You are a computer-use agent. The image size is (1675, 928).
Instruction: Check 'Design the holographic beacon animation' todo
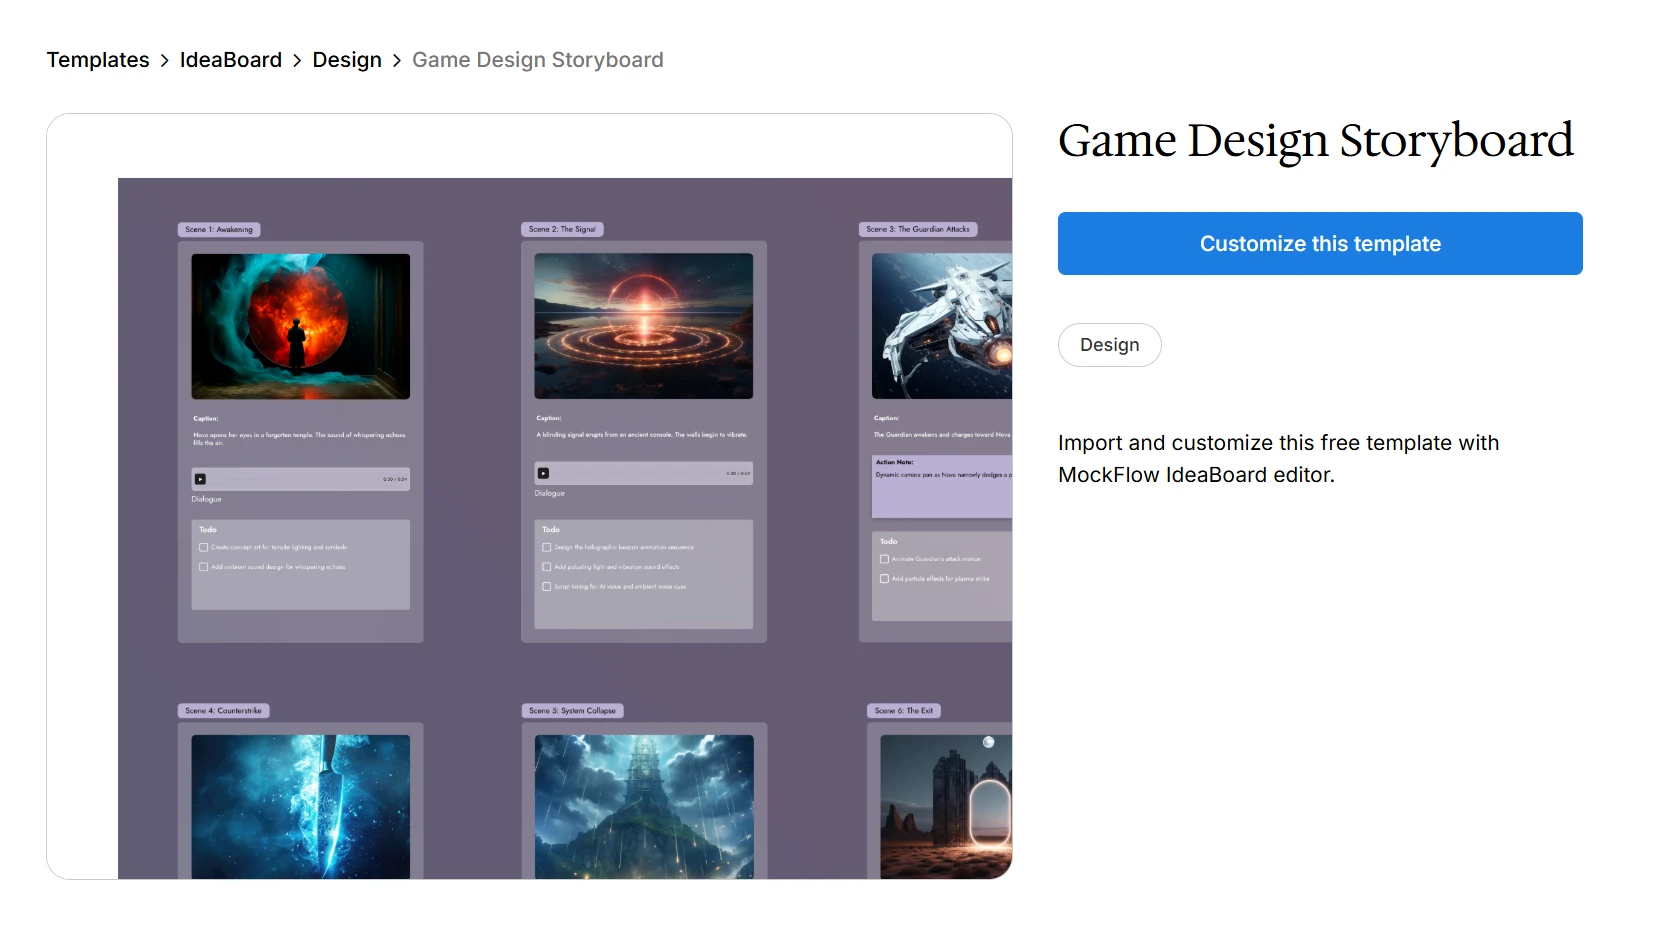(547, 547)
